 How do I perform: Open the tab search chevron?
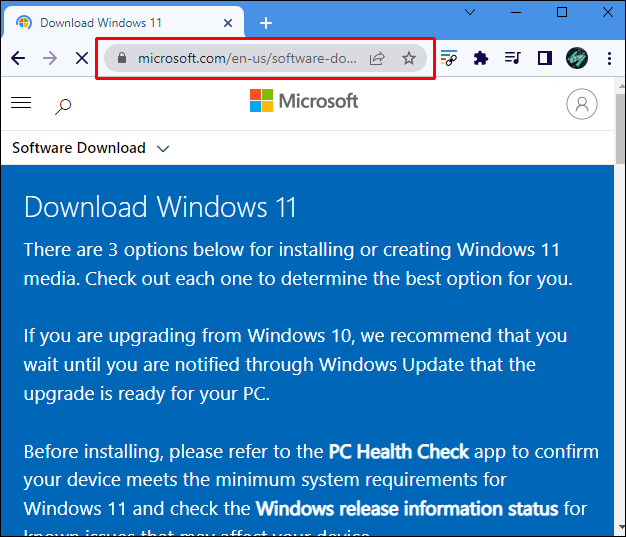[x=470, y=12]
